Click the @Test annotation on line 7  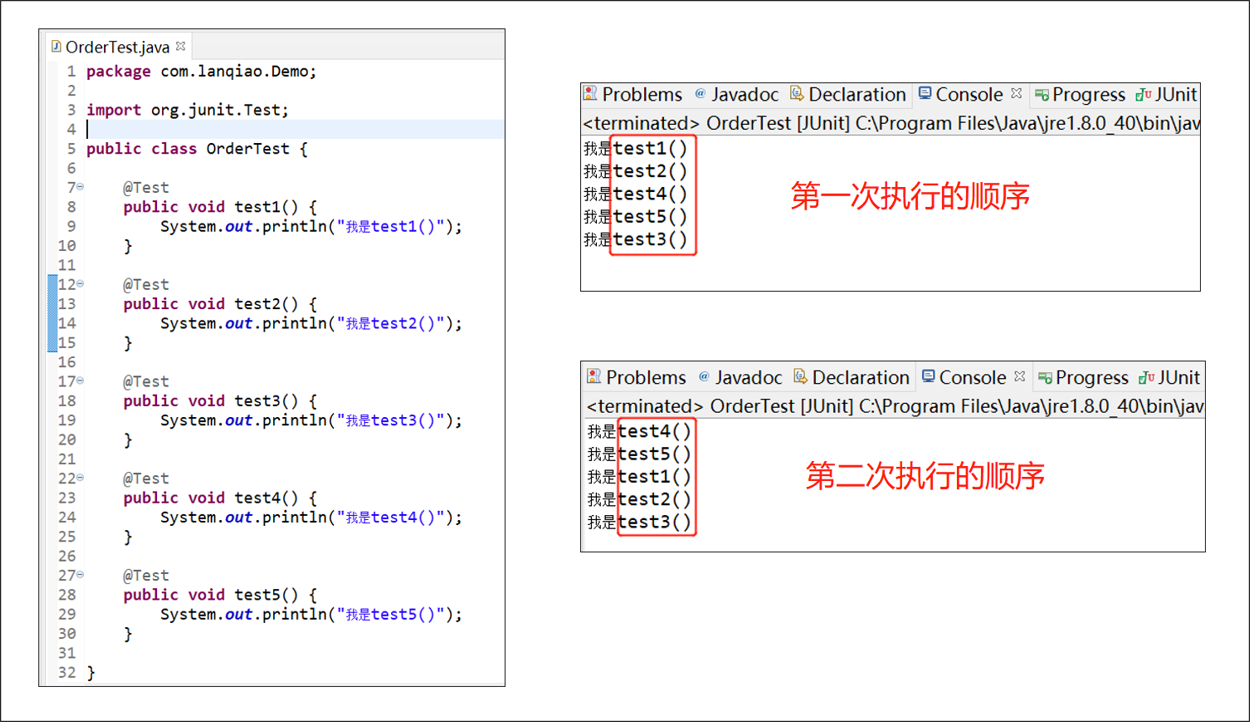click(146, 187)
